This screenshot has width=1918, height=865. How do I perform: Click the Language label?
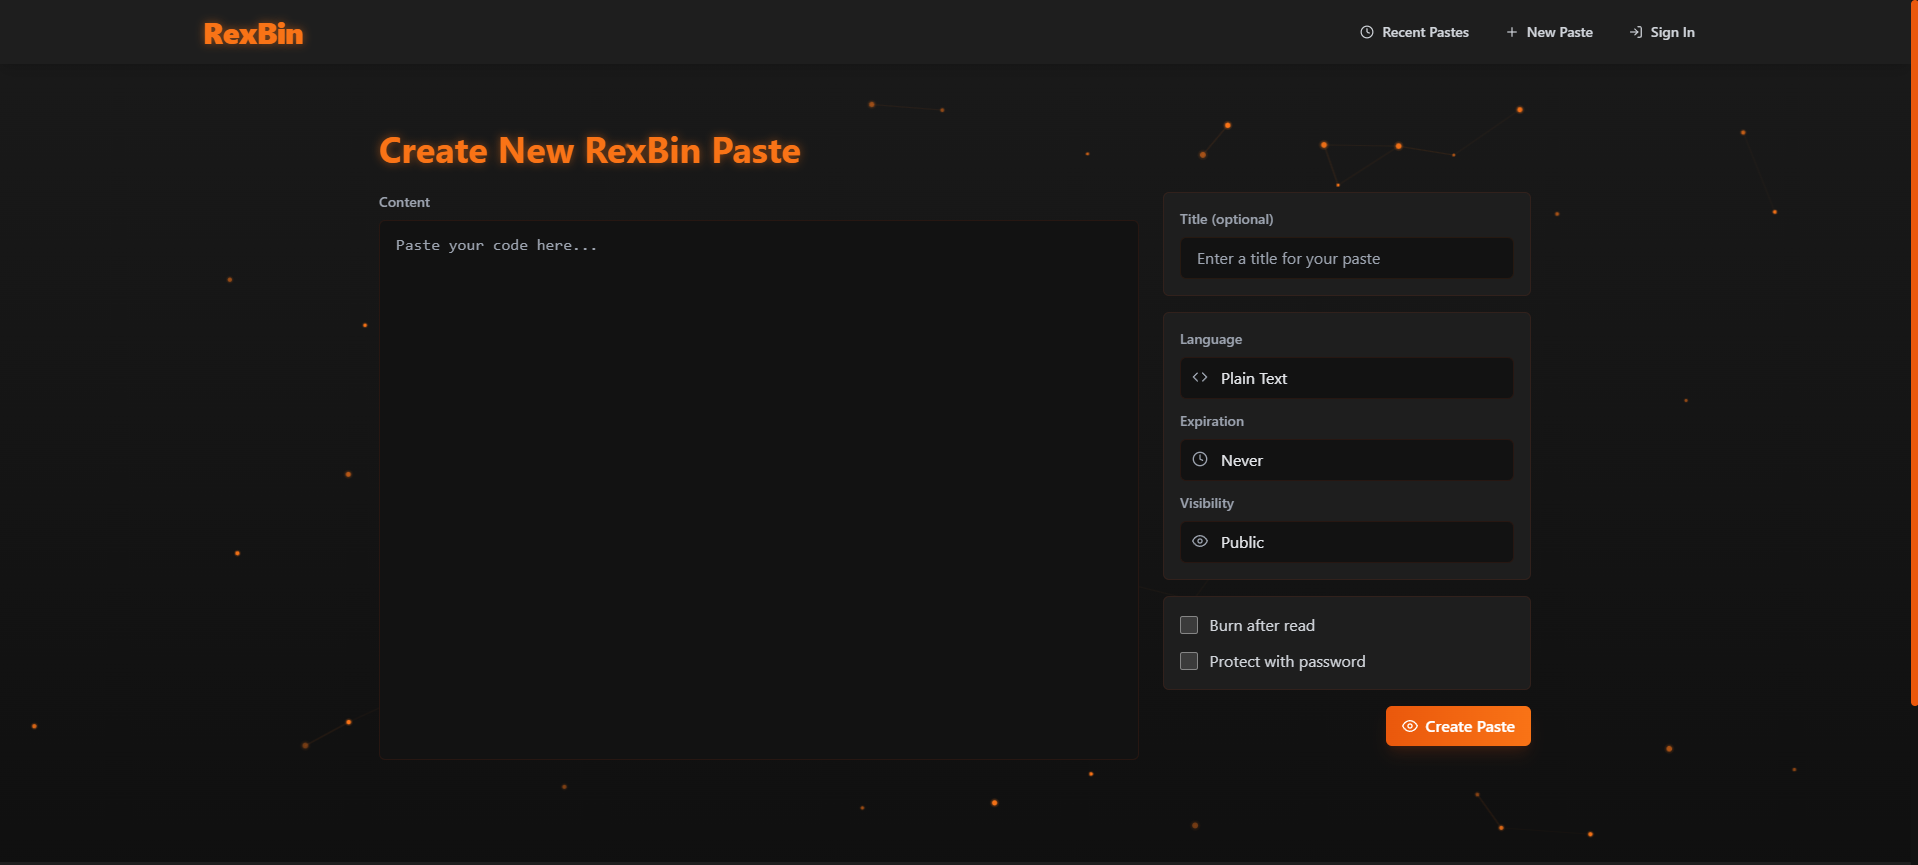pyautogui.click(x=1211, y=339)
